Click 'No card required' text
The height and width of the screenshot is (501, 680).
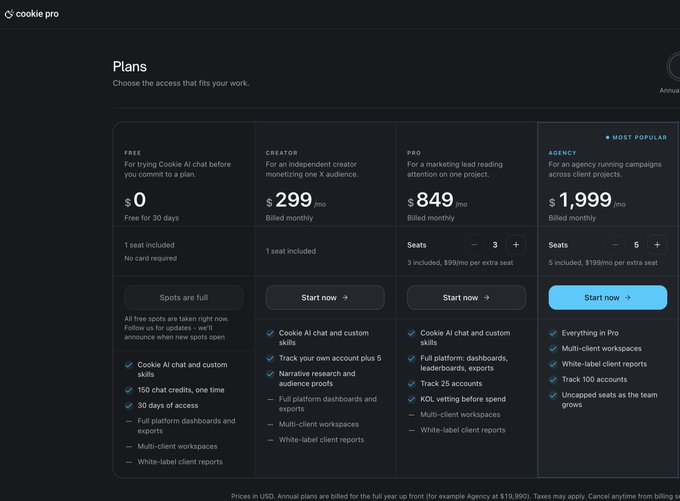pos(150,258)
